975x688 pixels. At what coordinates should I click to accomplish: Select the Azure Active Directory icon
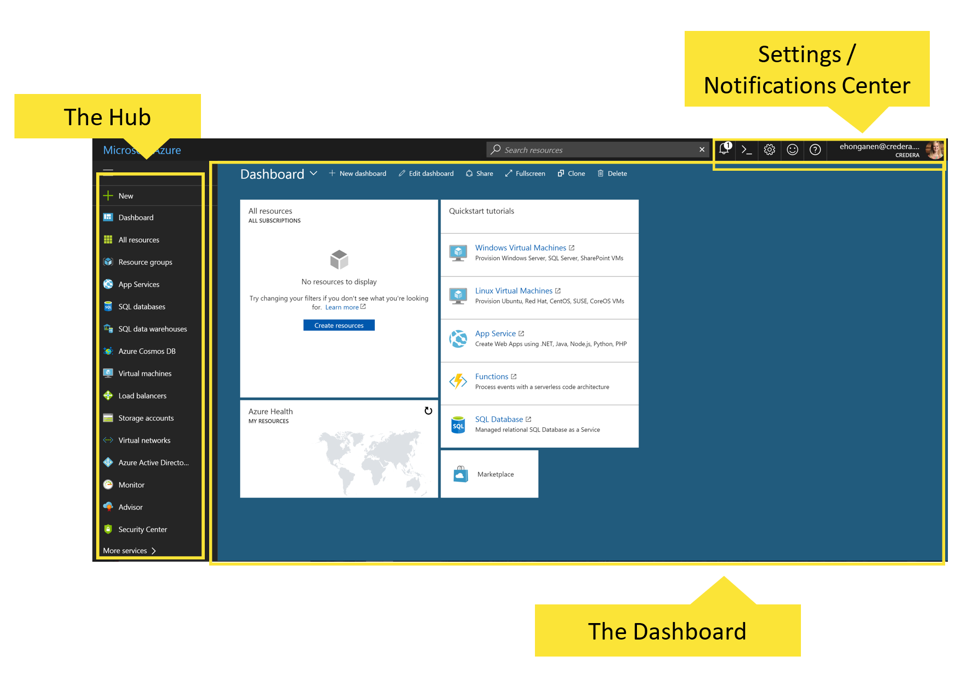tap(108, 462)
